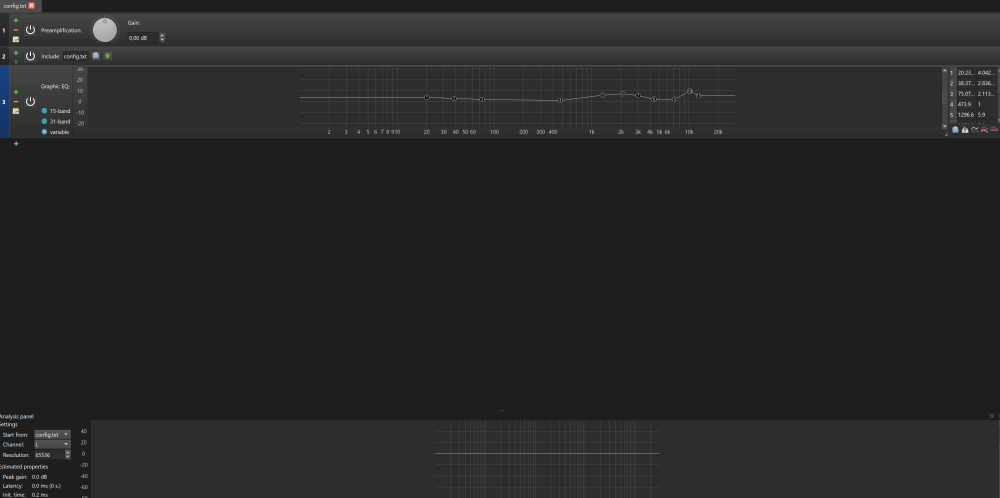Click the Include config.txt file field
1000x498 pixels.
pos(75,56)
